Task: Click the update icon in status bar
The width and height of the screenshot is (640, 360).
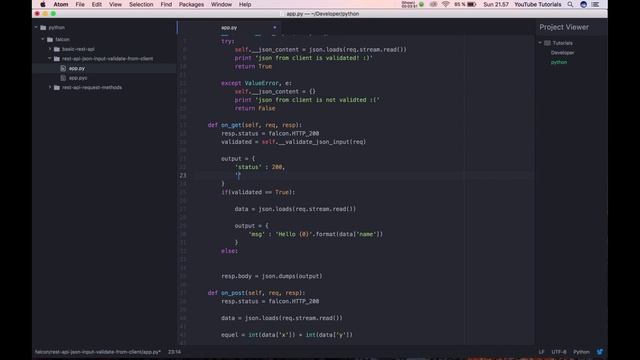Action: point(600,351)
